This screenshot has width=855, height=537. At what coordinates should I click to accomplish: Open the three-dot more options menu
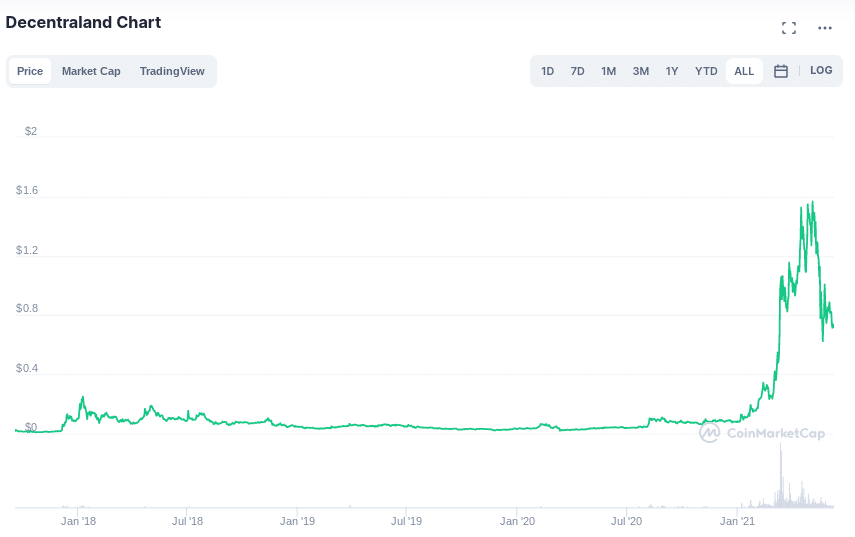[x=824, y=28]
